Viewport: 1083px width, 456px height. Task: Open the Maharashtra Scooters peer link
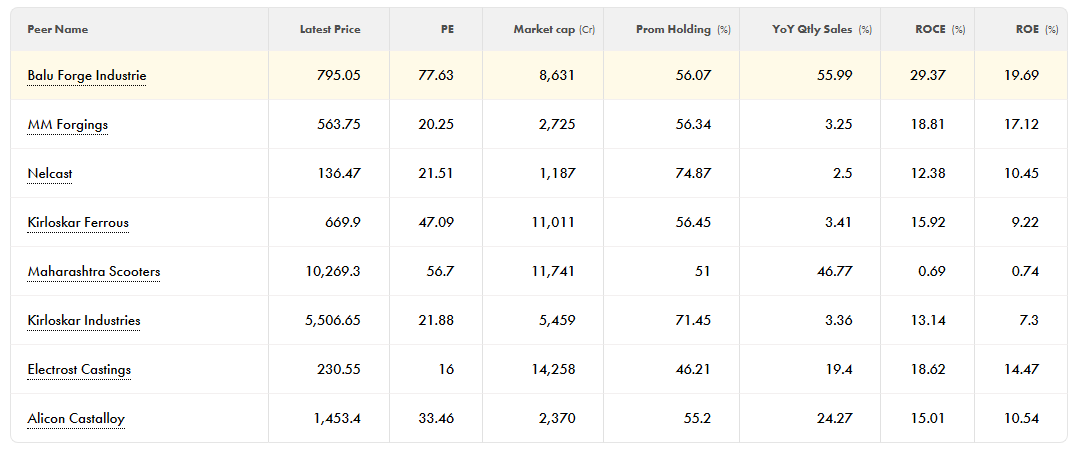pyautogui.click(x=94, y=272)
